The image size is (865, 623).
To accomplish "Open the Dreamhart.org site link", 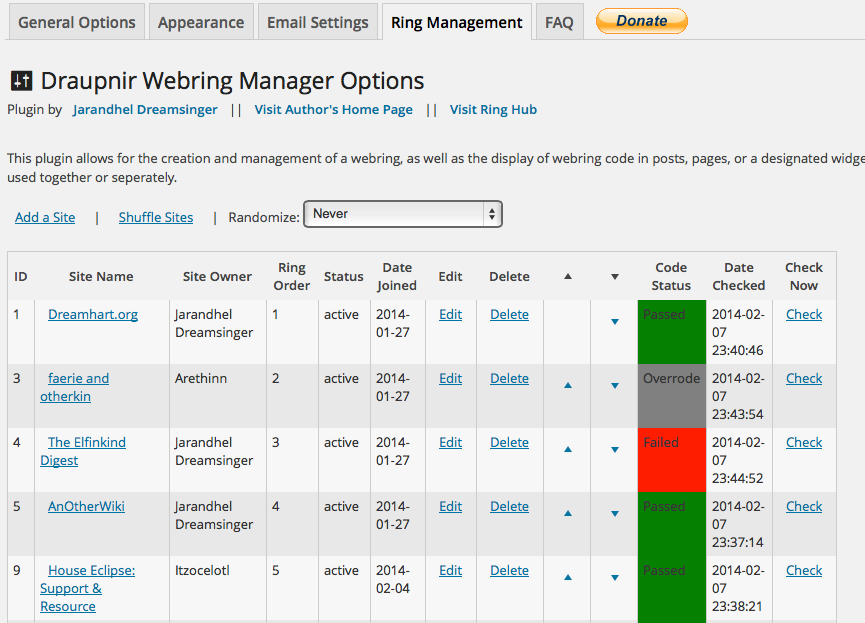I will point(93,314).
